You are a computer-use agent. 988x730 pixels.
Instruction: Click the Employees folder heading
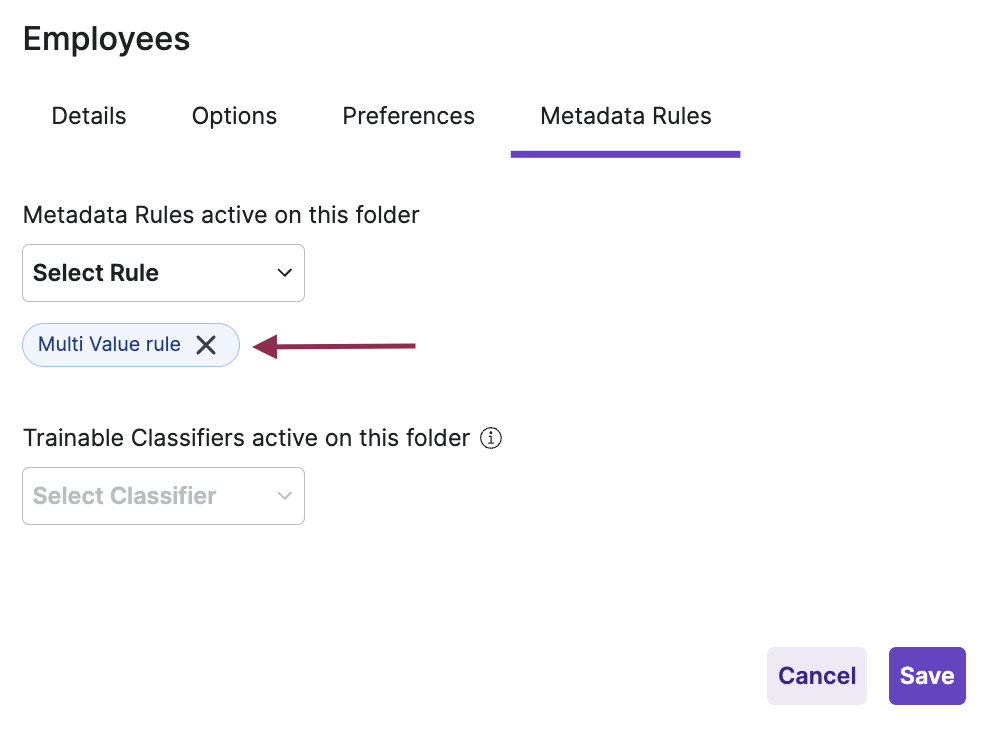click(106, 39)
